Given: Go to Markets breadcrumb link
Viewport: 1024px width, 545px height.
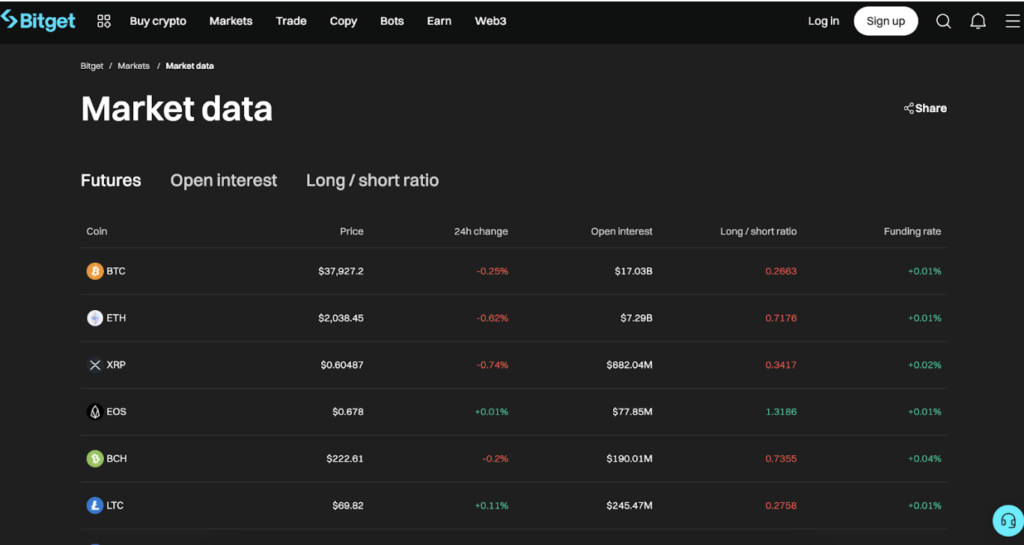Looking at the screenshot, I should tap(133, 66).
